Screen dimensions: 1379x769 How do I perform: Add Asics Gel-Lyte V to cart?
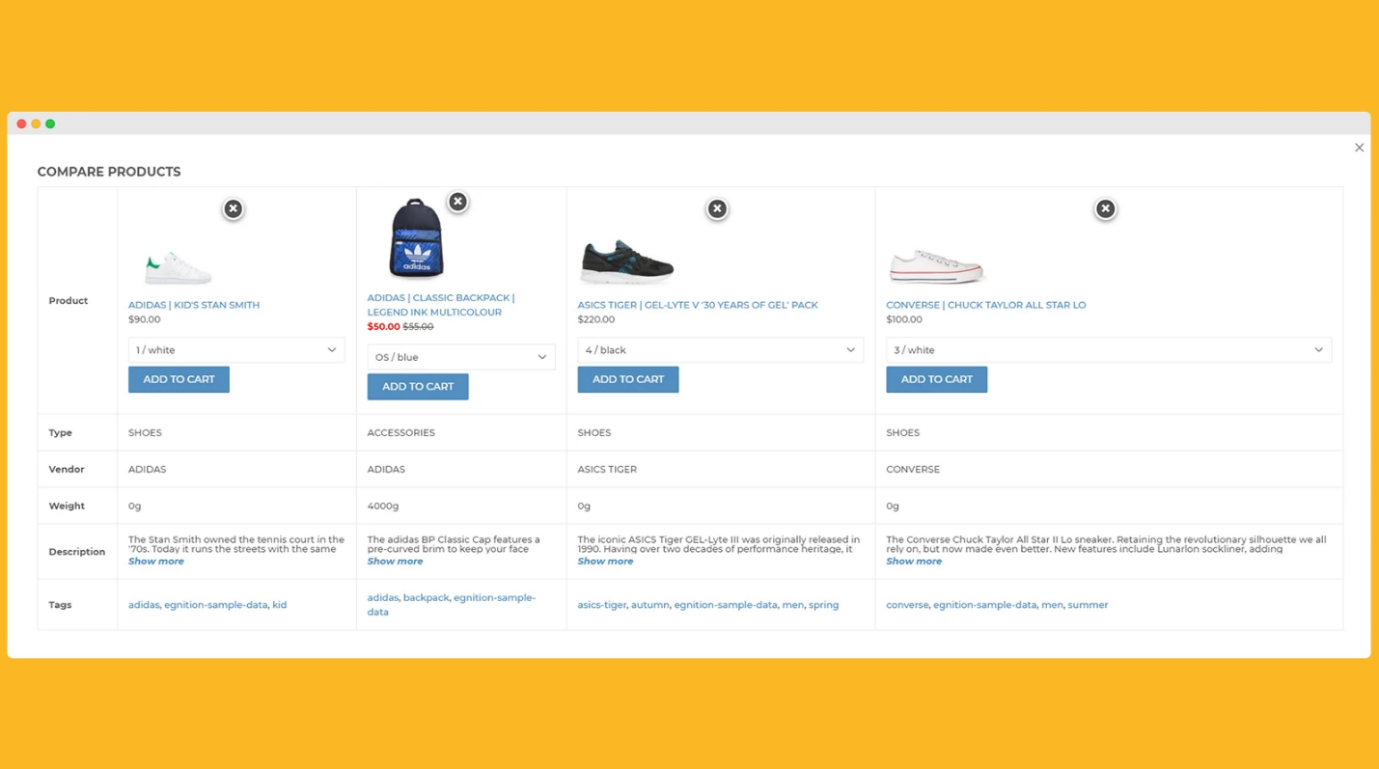click(628, 380)
